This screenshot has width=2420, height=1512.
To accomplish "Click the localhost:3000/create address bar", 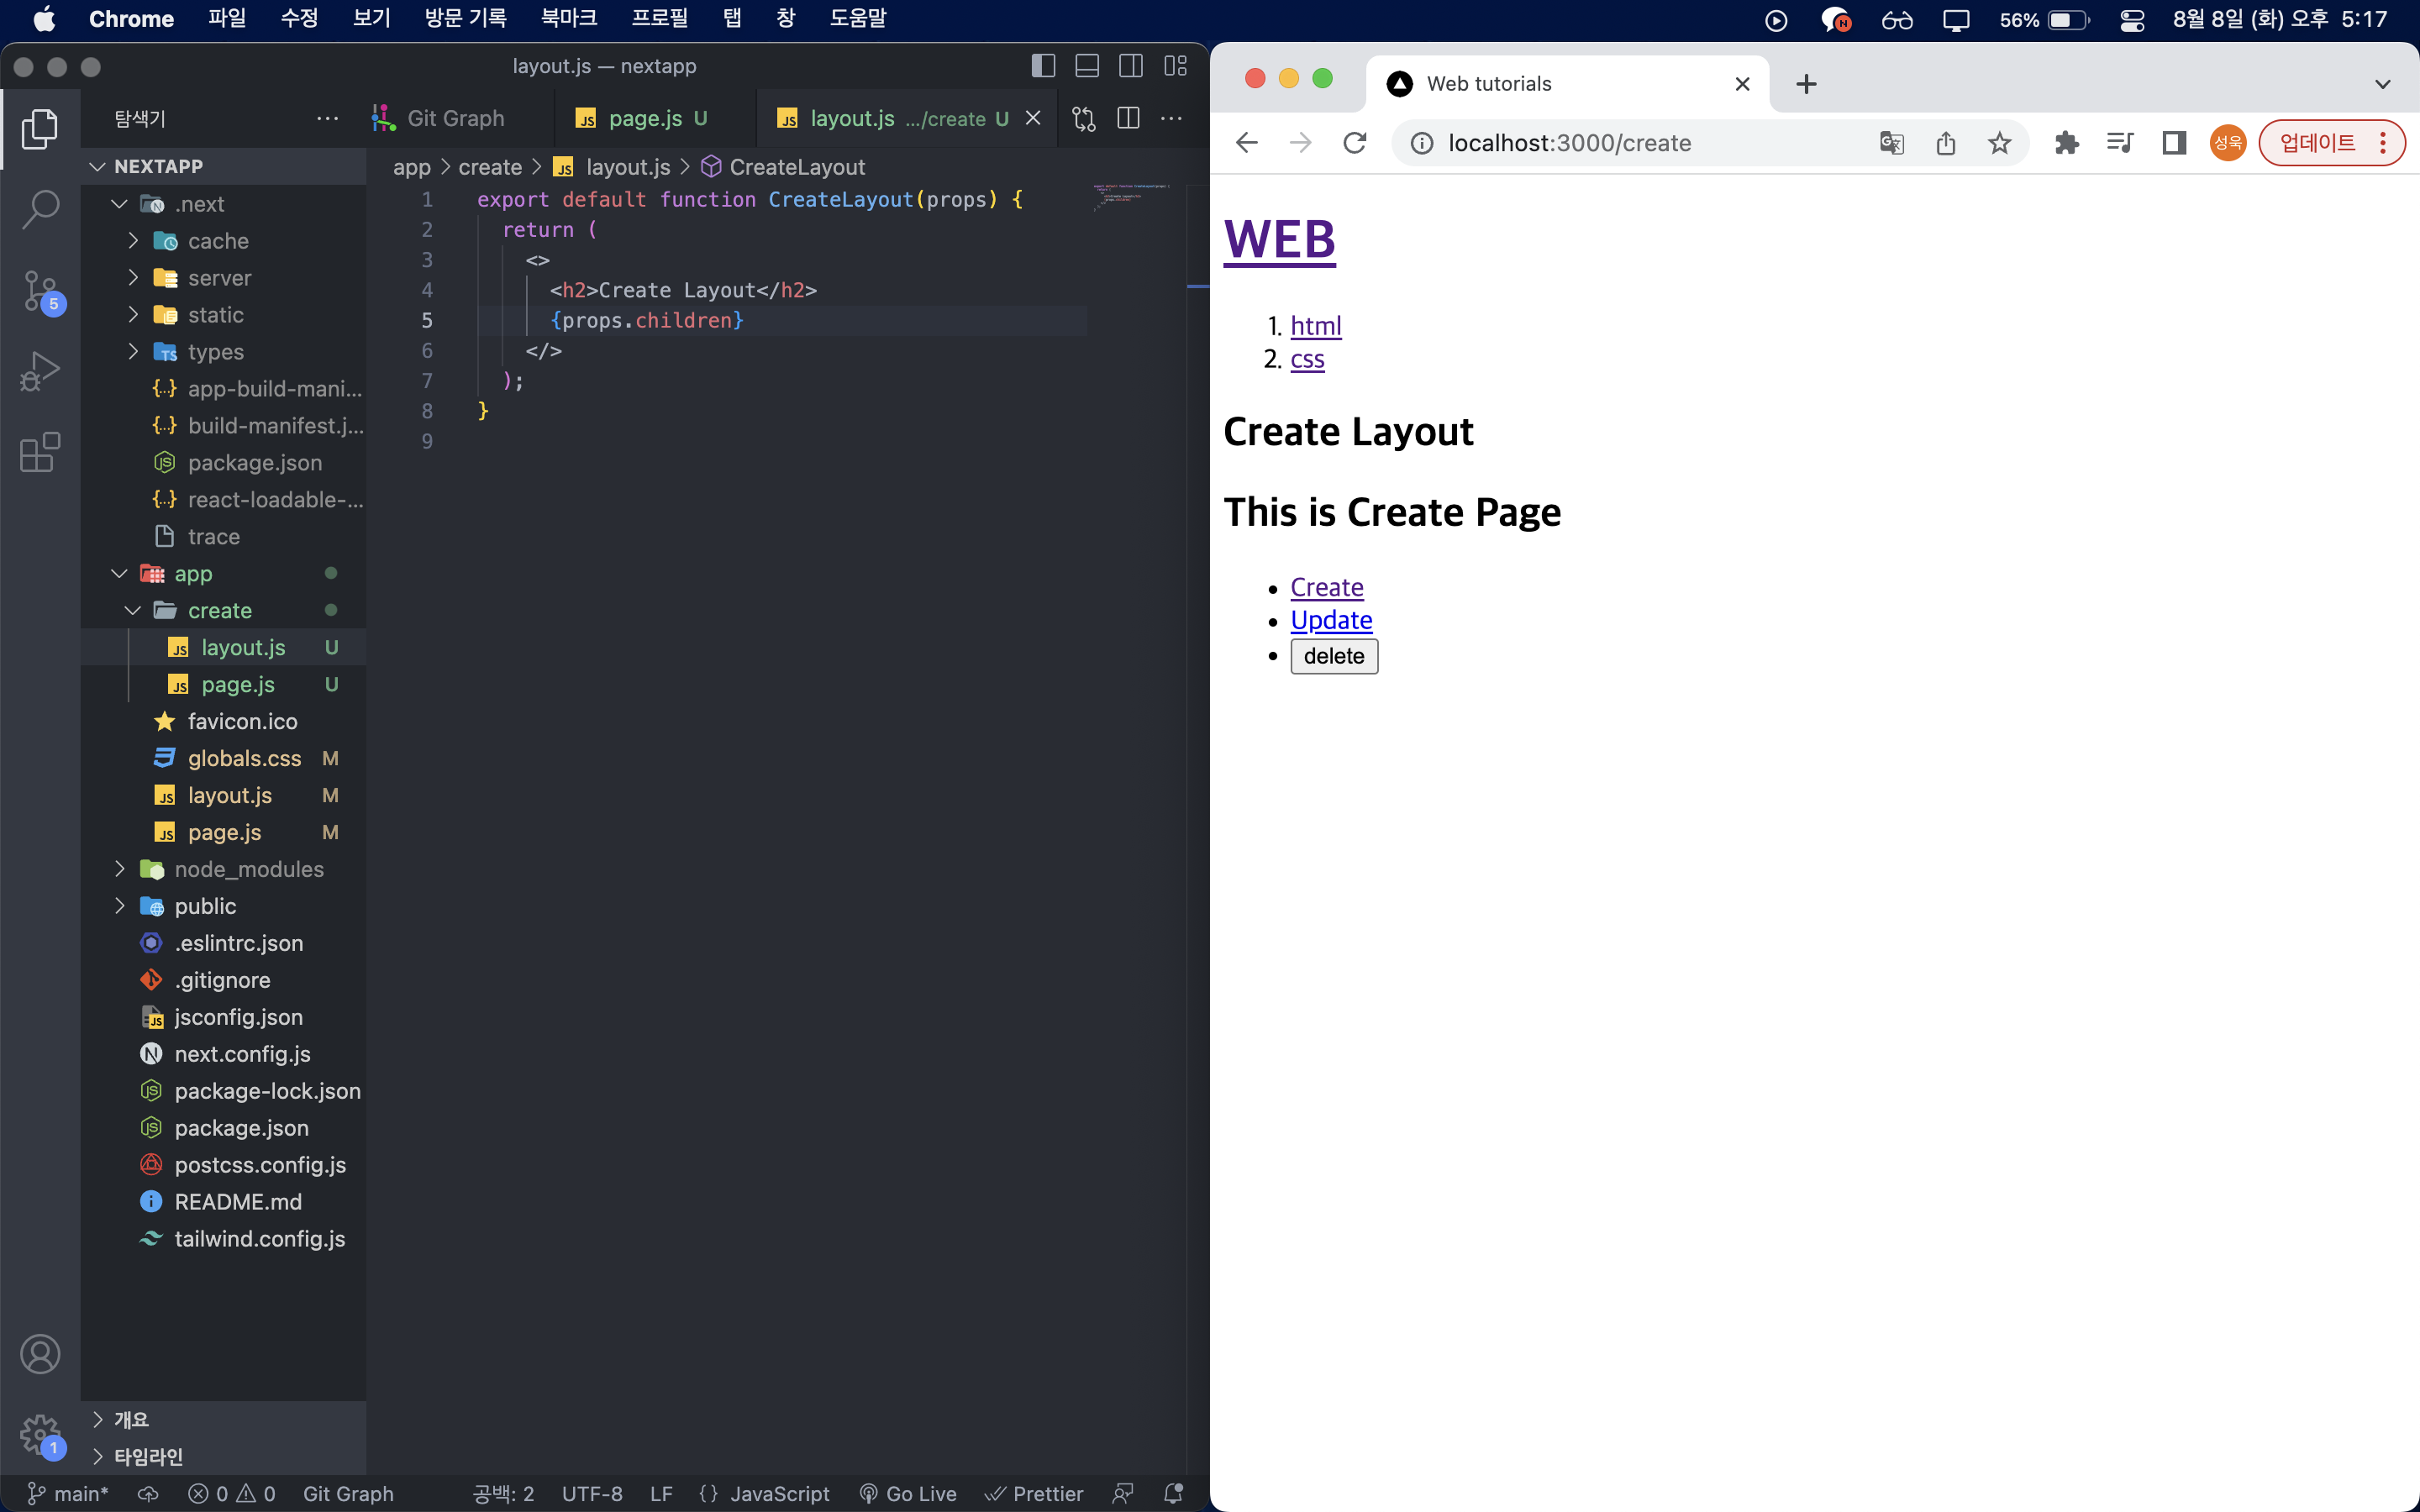I will coord(1570,143).
